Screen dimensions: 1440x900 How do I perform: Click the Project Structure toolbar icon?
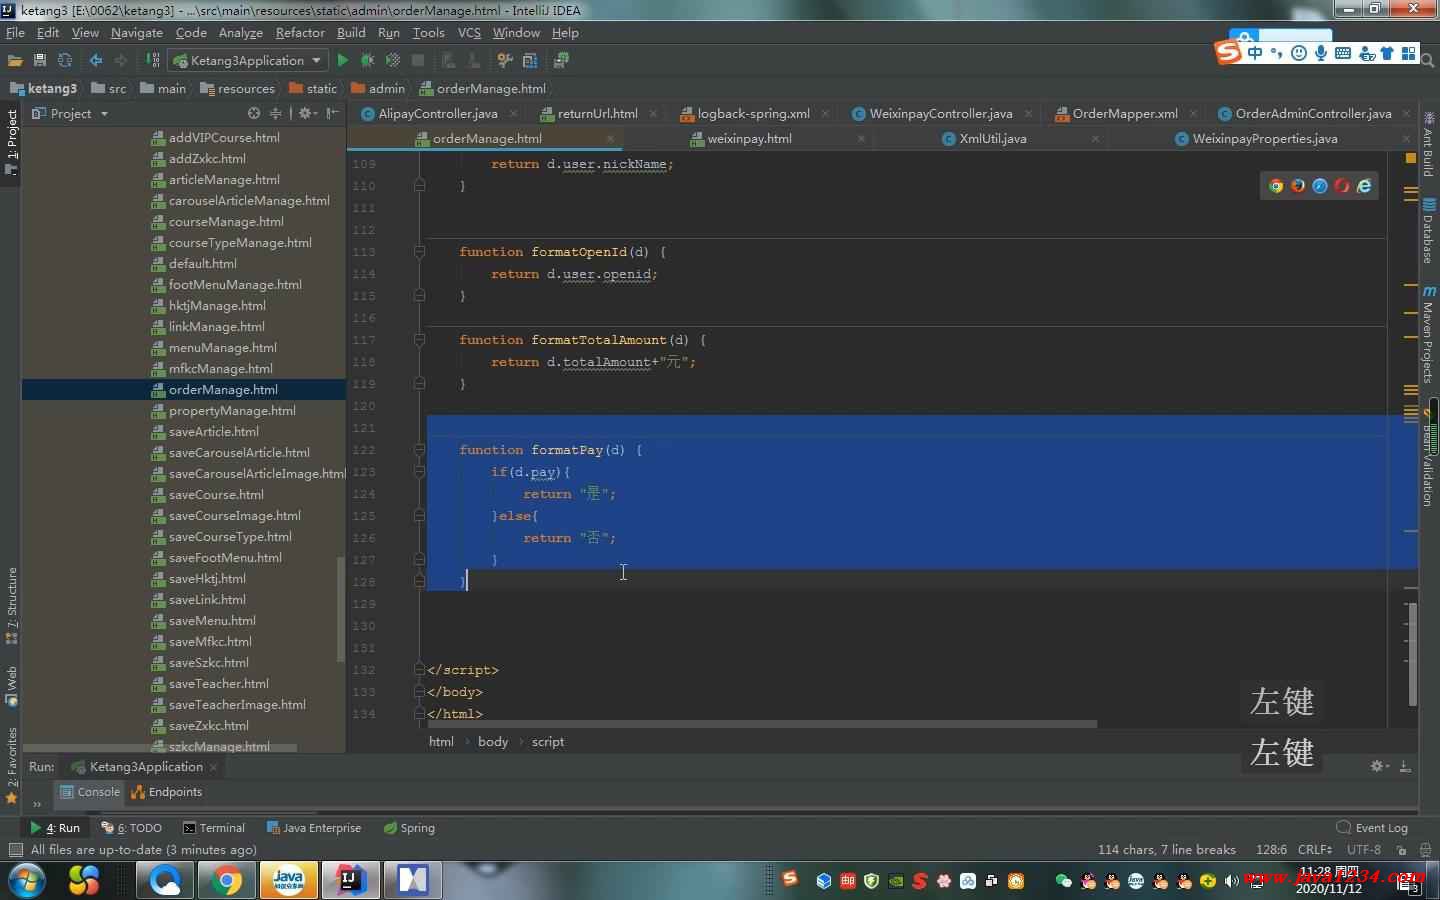pos(530,60)
